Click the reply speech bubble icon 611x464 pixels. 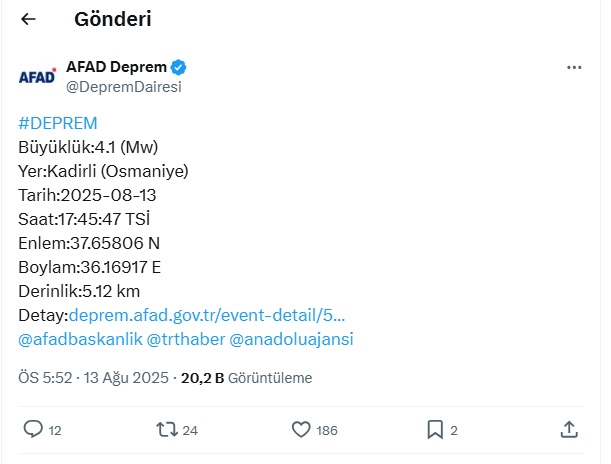point(33,429)
